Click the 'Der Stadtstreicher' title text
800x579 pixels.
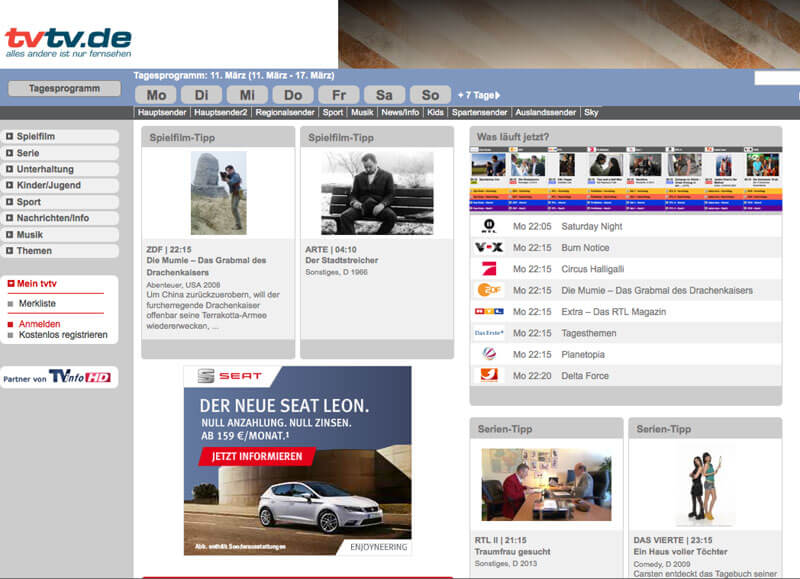click(342, 260)
